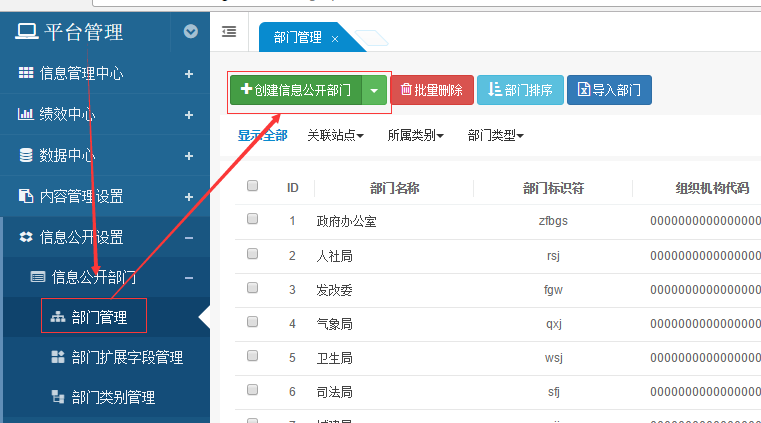Expand the 关联站点 filter dropdown
Screen dimensions: 761x423
[335, 135]
